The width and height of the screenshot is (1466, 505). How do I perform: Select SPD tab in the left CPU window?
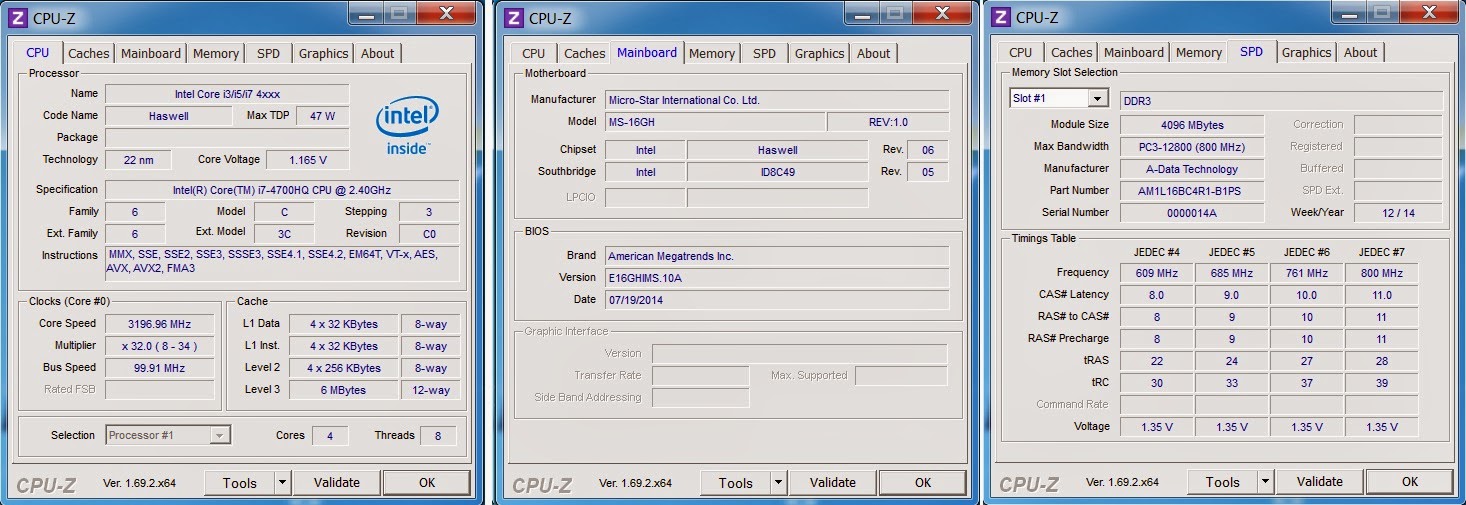[268, 54]
